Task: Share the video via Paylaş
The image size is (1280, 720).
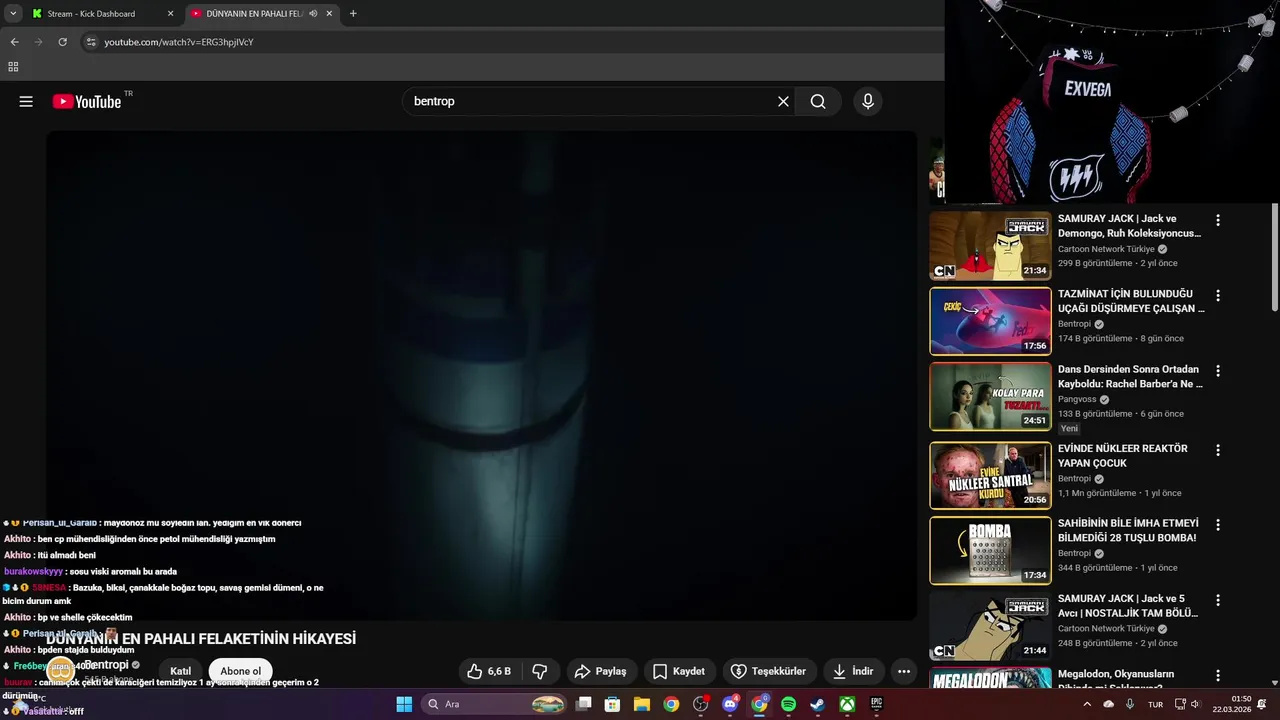Action: (x=601, y=671)
